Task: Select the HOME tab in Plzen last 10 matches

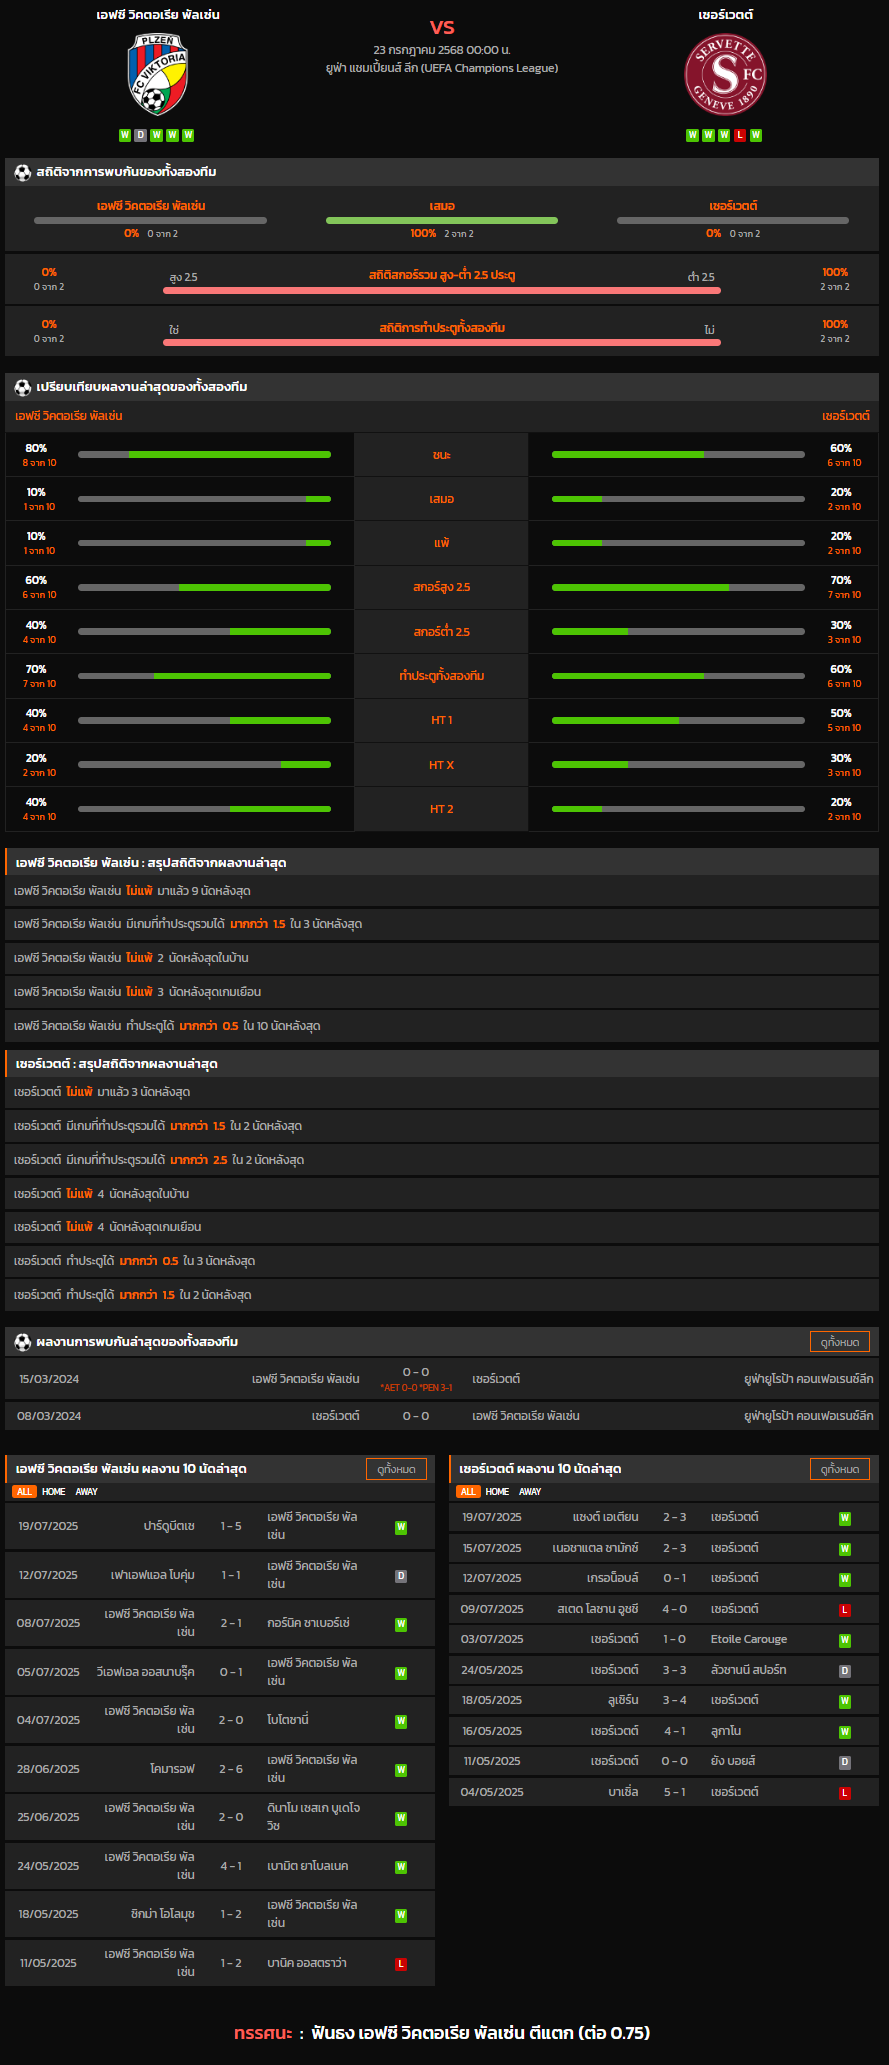Action: (x=54, y=1491)
